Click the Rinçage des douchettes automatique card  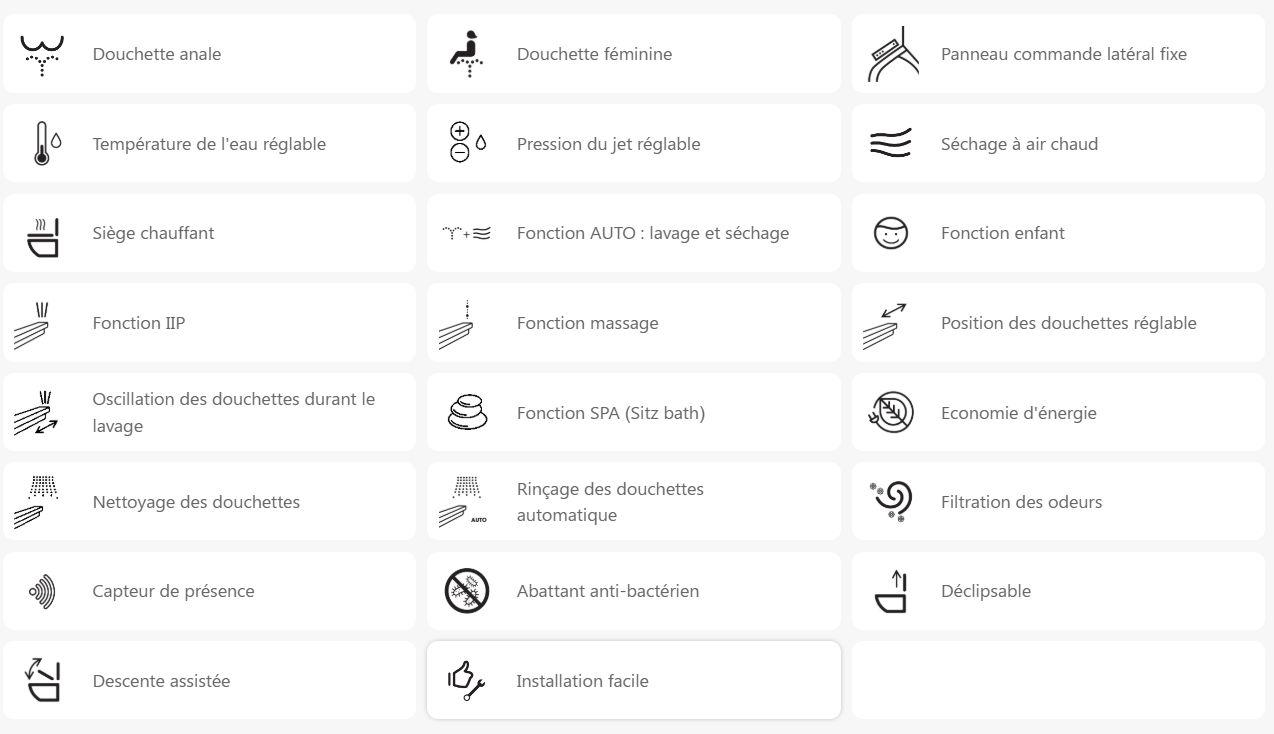633,502
